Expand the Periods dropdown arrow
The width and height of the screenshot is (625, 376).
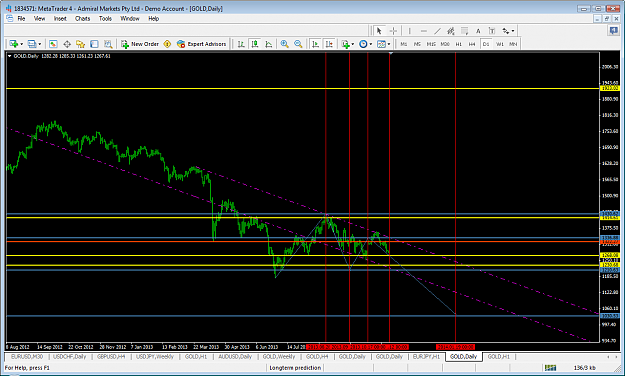pos(371,44)
